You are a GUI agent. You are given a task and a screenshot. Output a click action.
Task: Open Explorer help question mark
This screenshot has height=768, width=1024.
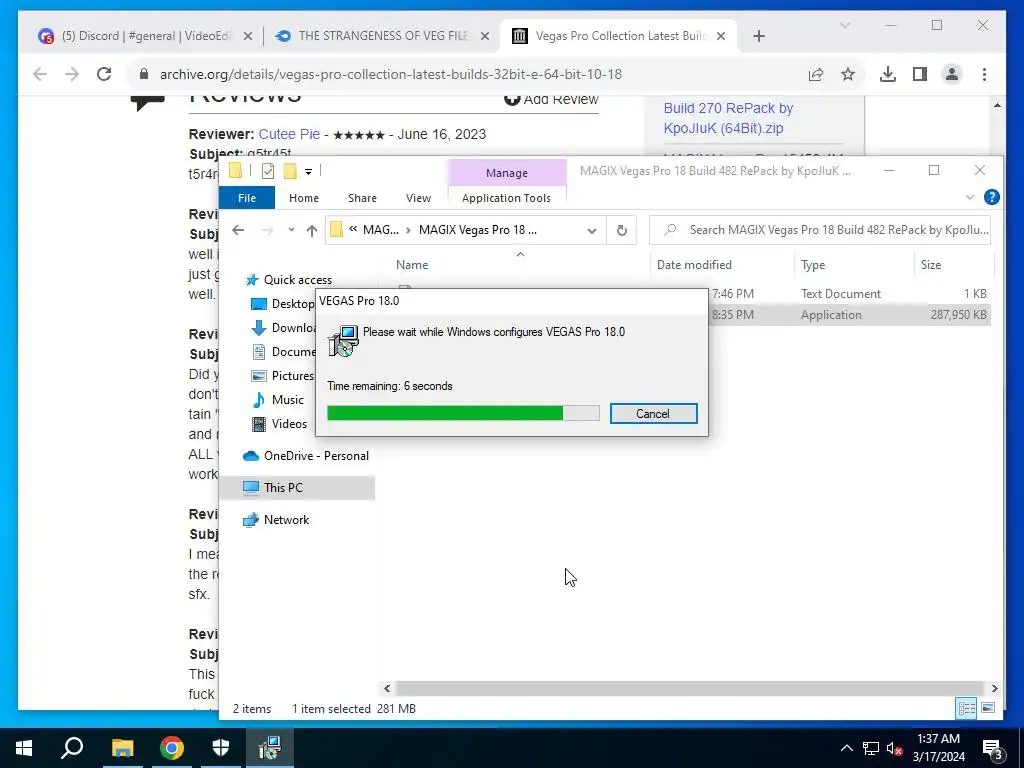click(x=991, y=197)
